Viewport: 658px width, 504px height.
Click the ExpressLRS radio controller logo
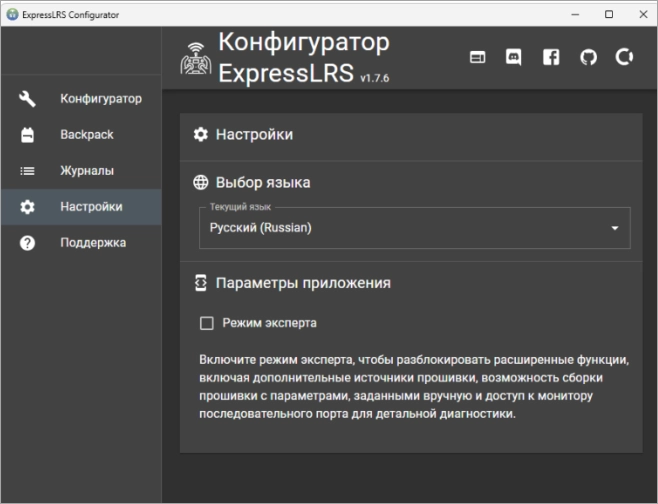(x=196, y=59)
